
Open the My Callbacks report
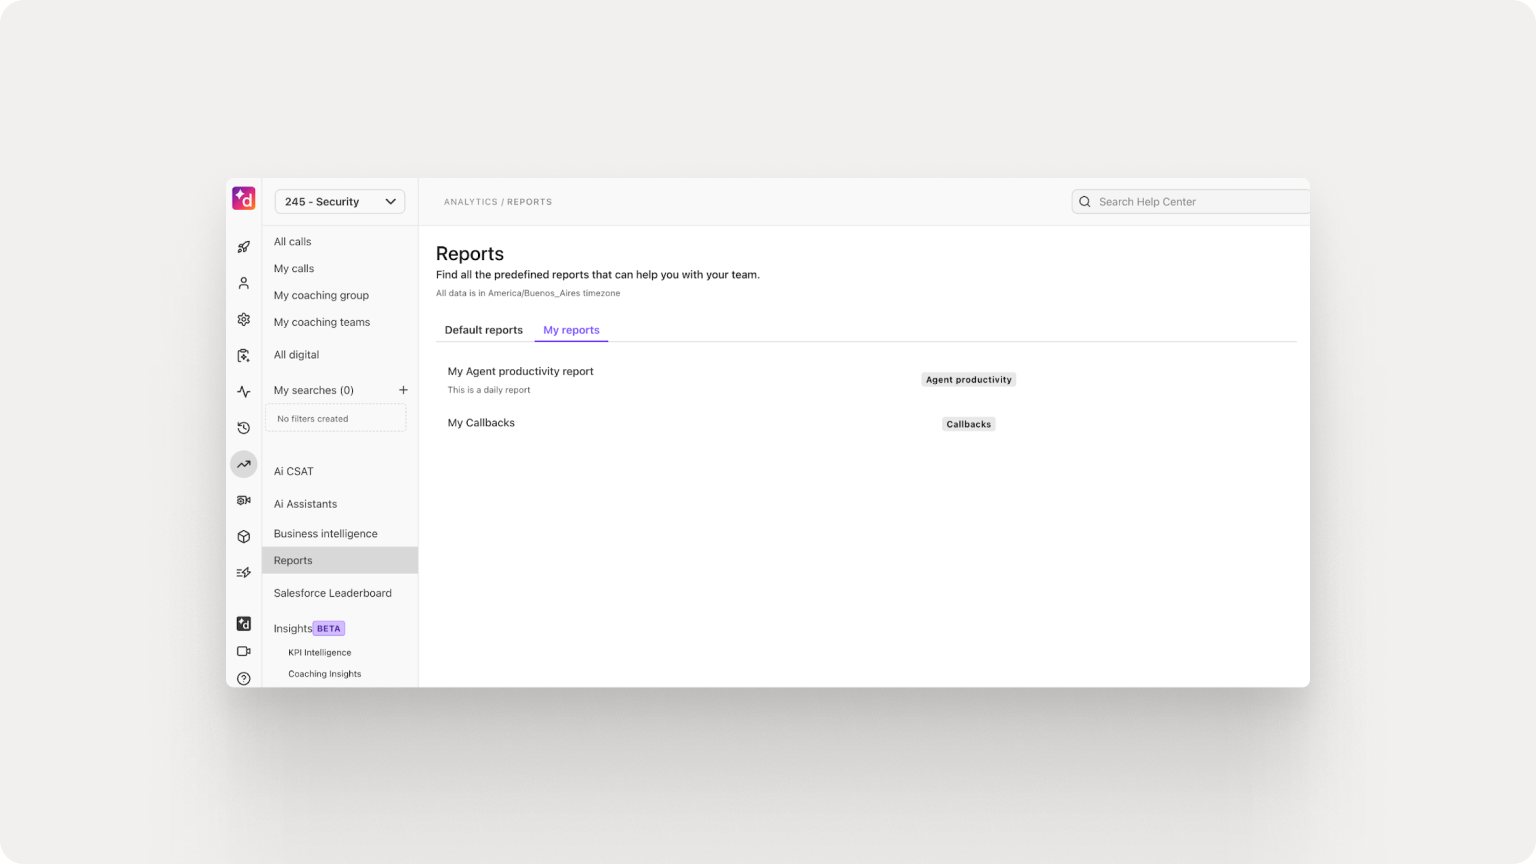[481, 422]
